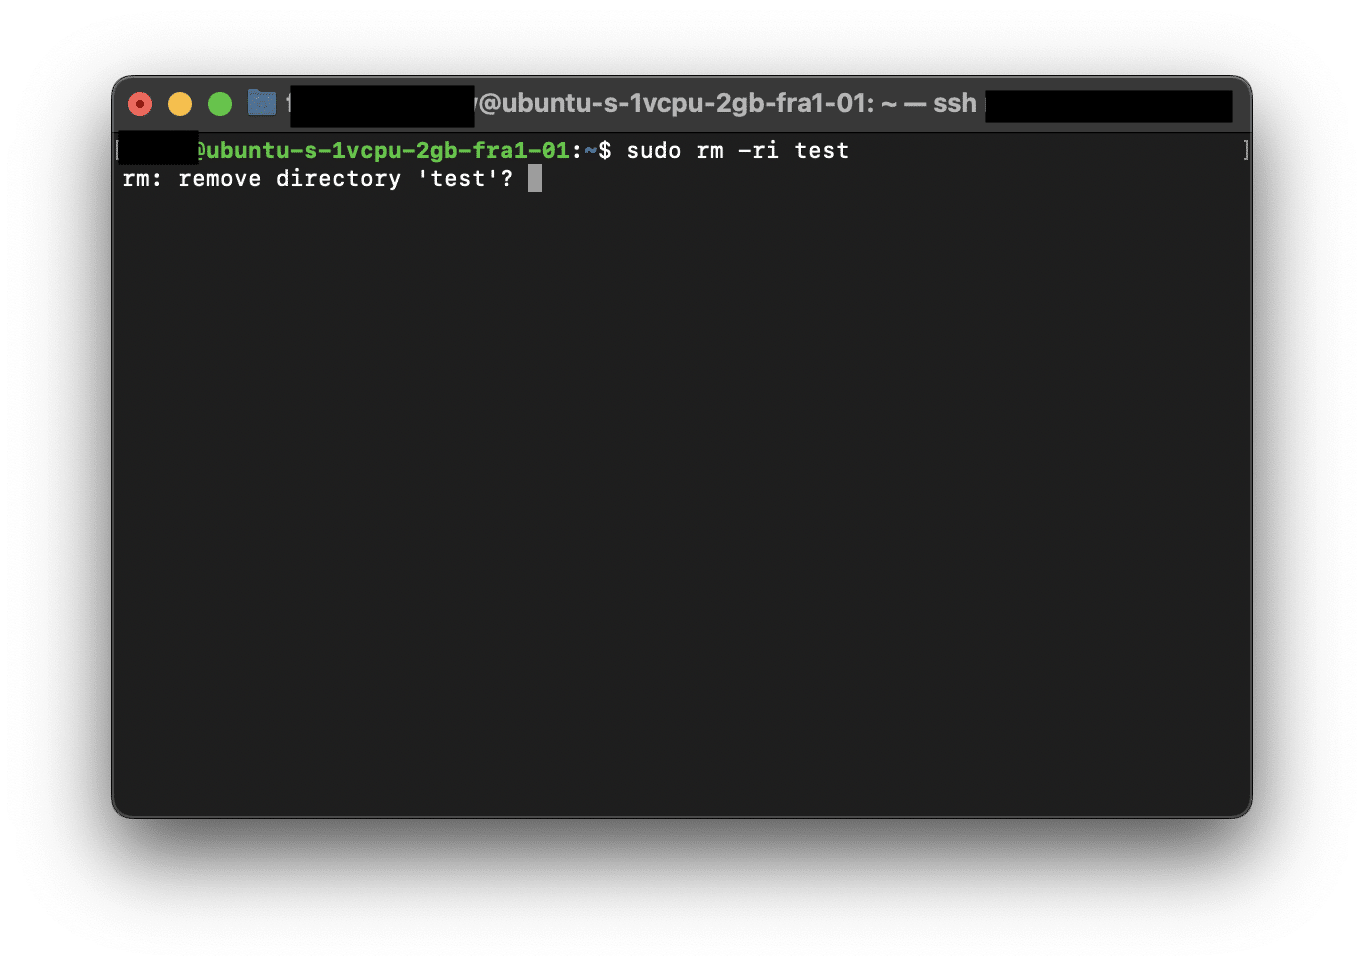Click the word 'directory' in rm output
The height and width of the screenshot is (966, 1364).
[x=338, y=179]
